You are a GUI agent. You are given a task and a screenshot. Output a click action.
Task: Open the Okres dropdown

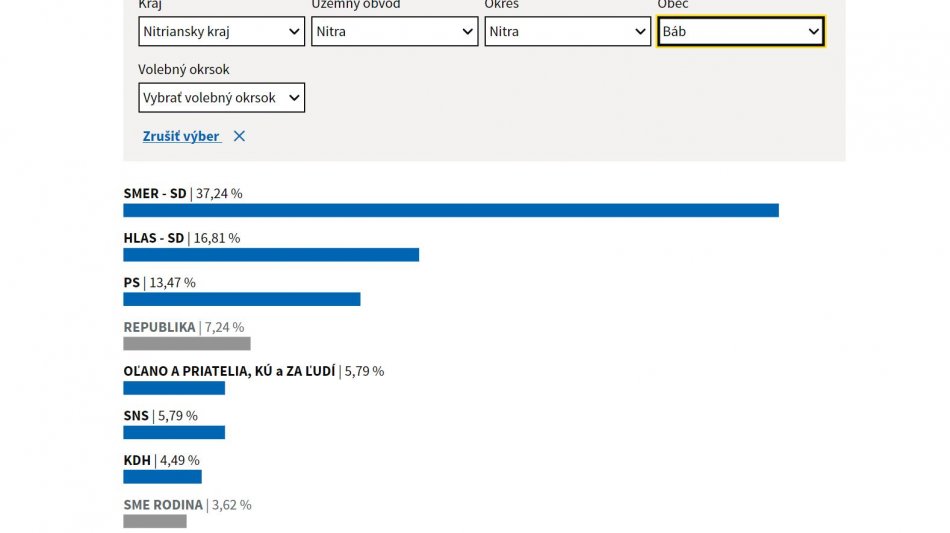567,31
